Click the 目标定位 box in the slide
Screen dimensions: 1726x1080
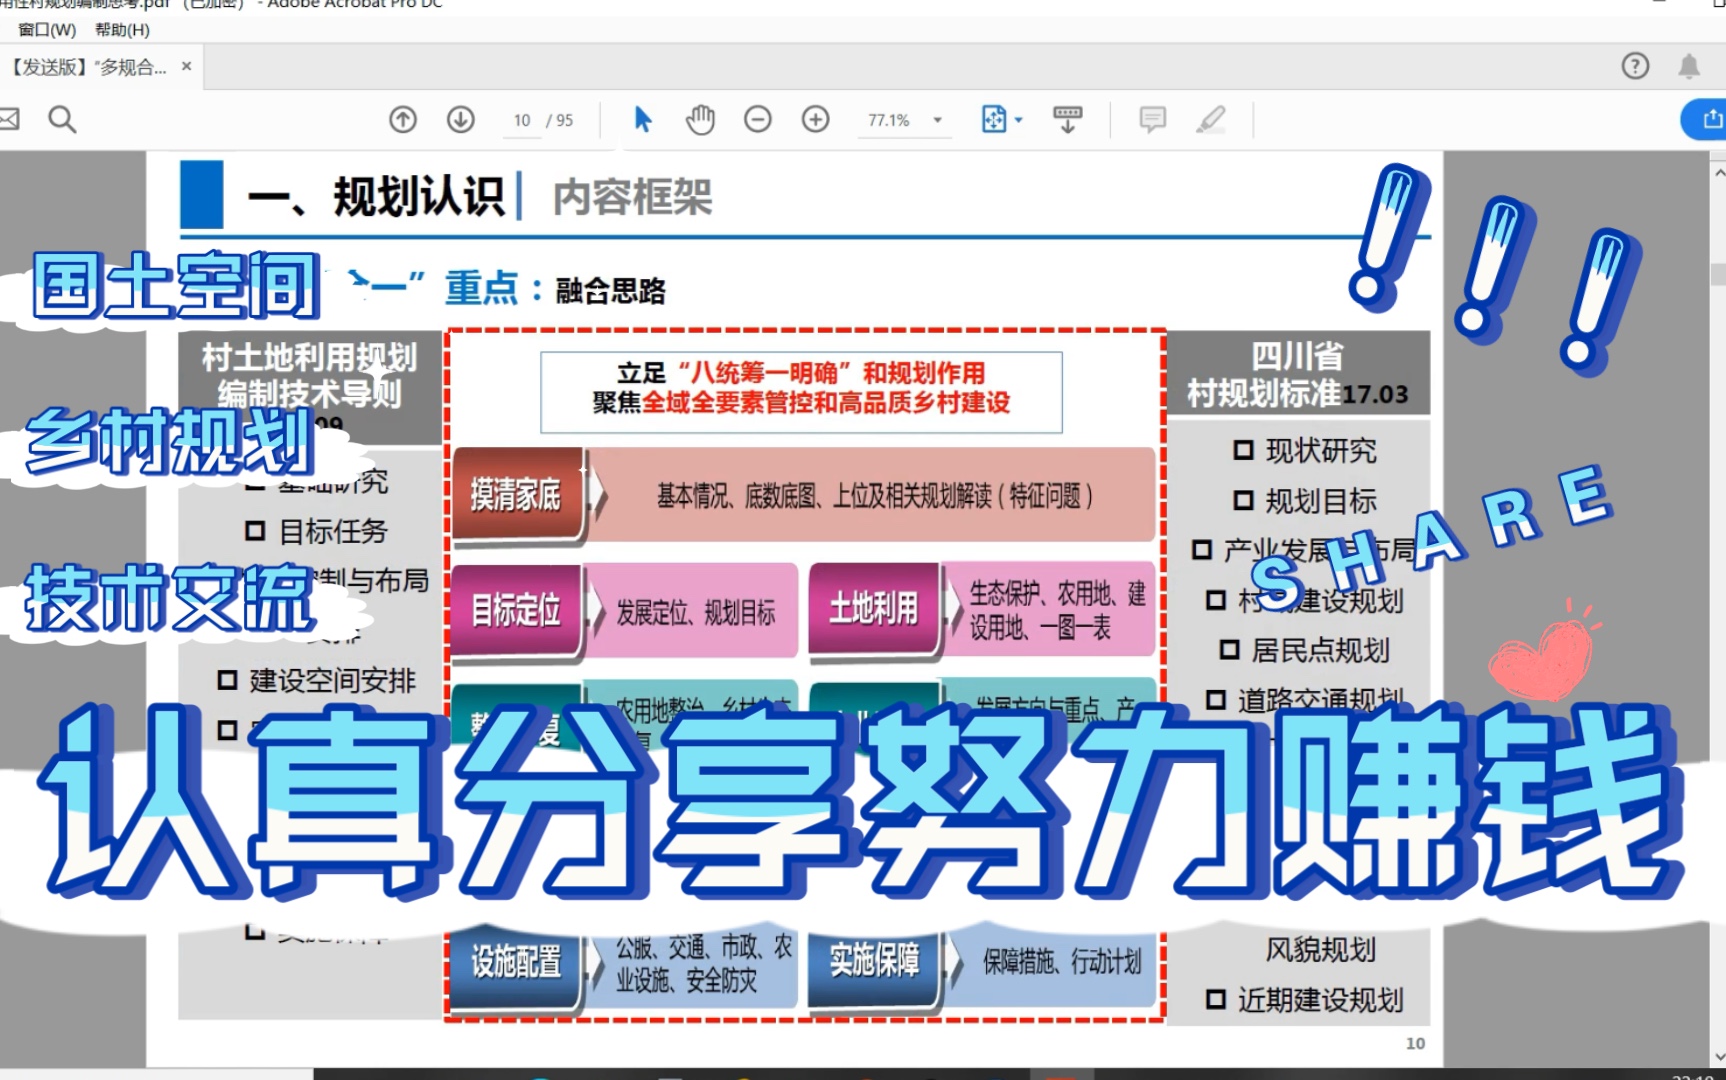(517, 610)
